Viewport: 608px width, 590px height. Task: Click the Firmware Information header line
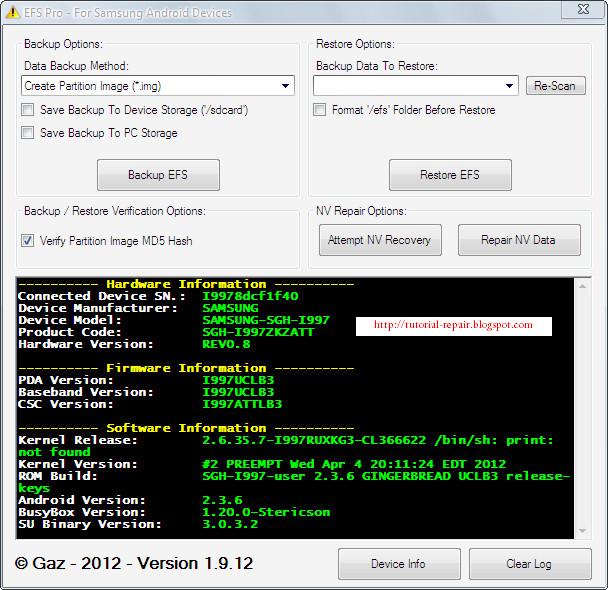click(x=186, y=368)
